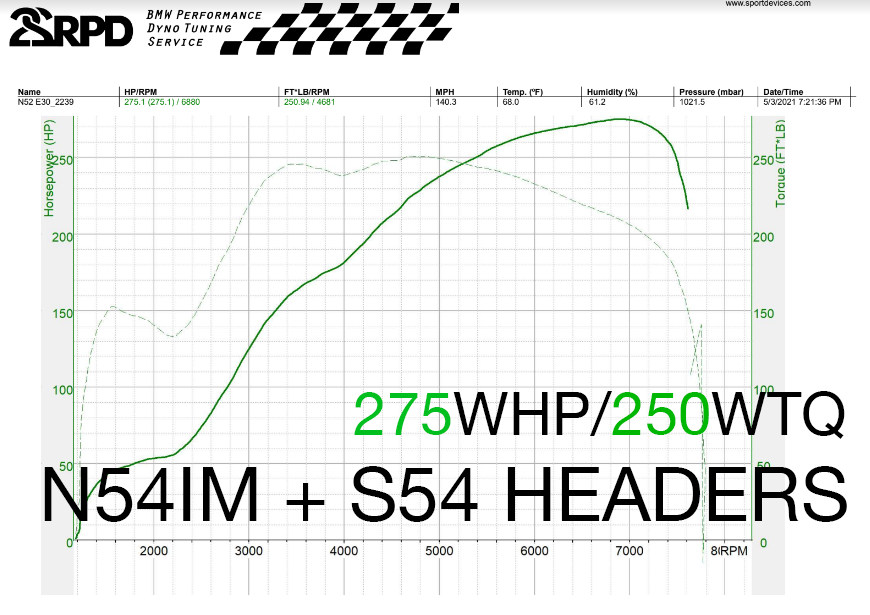Click the MPH value 140.3

[x=446, y=101]
